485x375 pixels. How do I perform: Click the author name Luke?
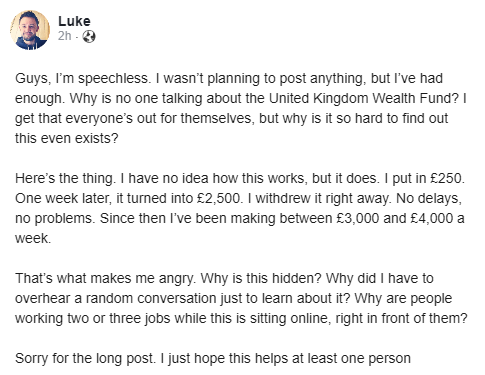click(74, 21)
